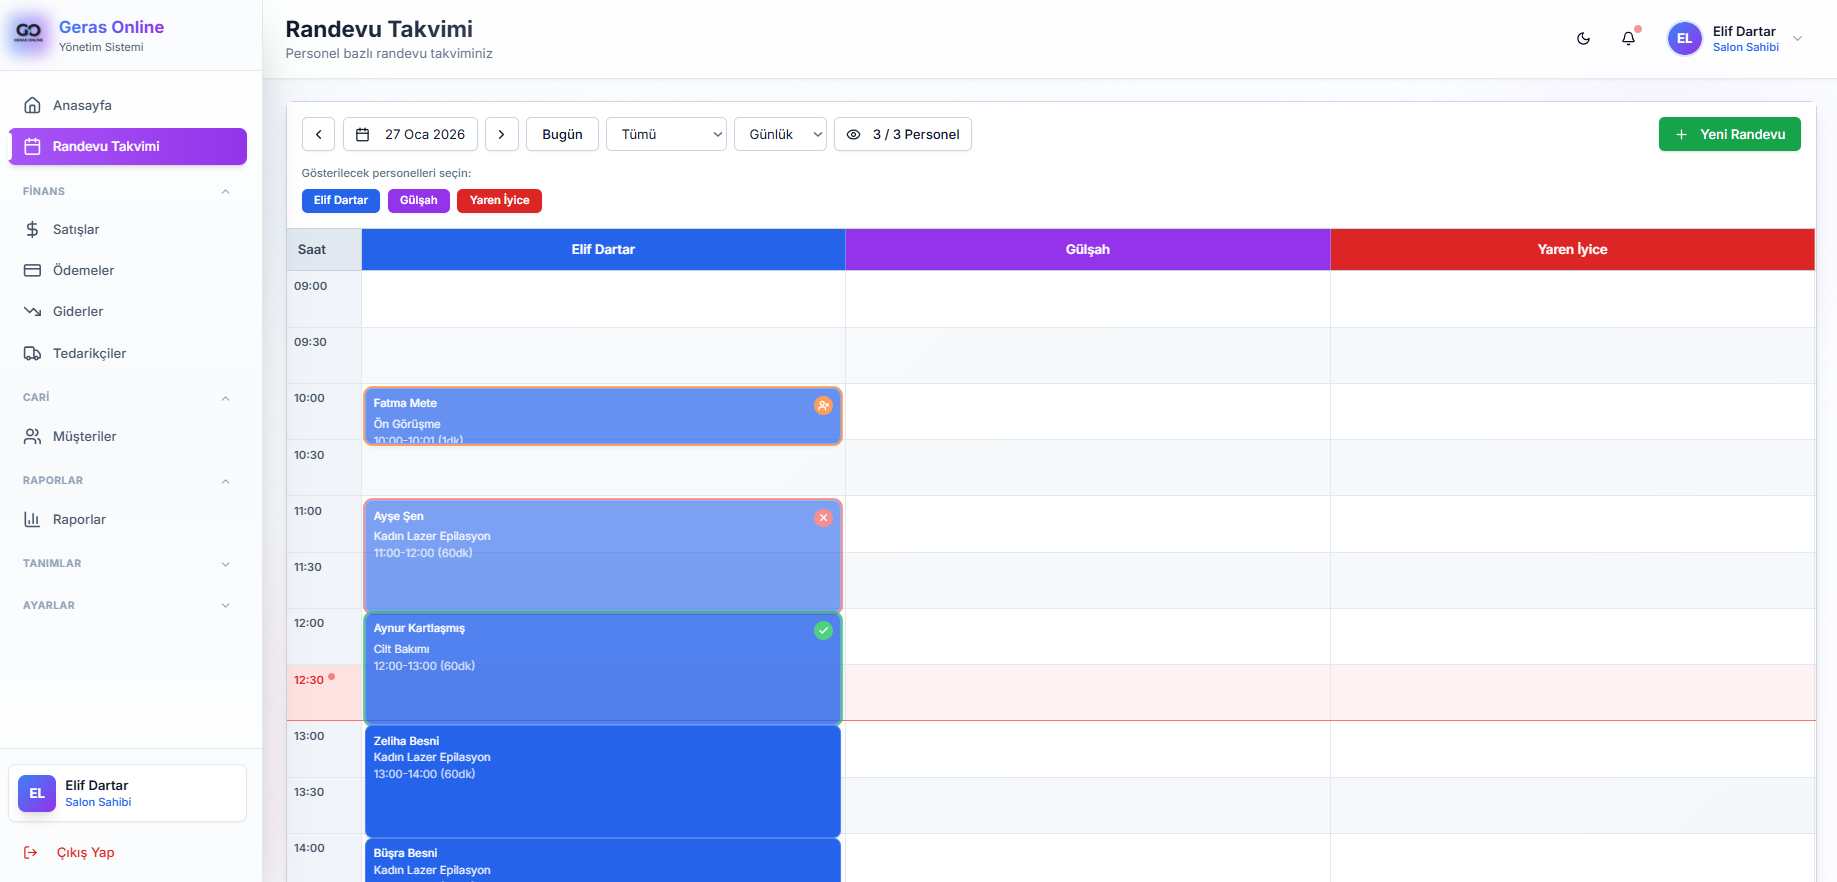Toggle dark mode with the moon icon
Viewport: 1837px width, 882px height.
(1583, 39)
